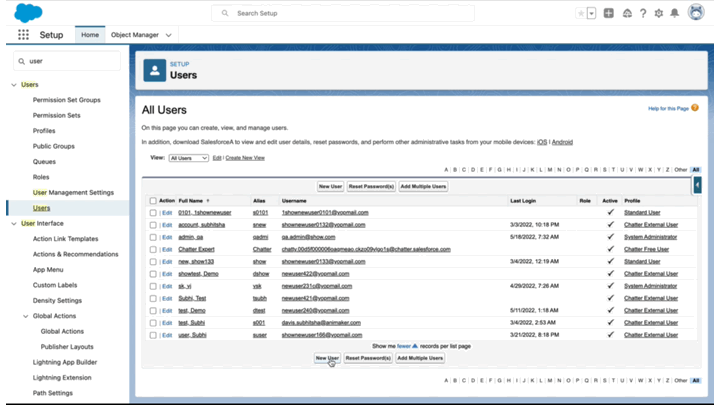Image resolution: width=720 pixels, height=405 pixels.
Task: Click the top New User button
Action: [x=330, y=186]
